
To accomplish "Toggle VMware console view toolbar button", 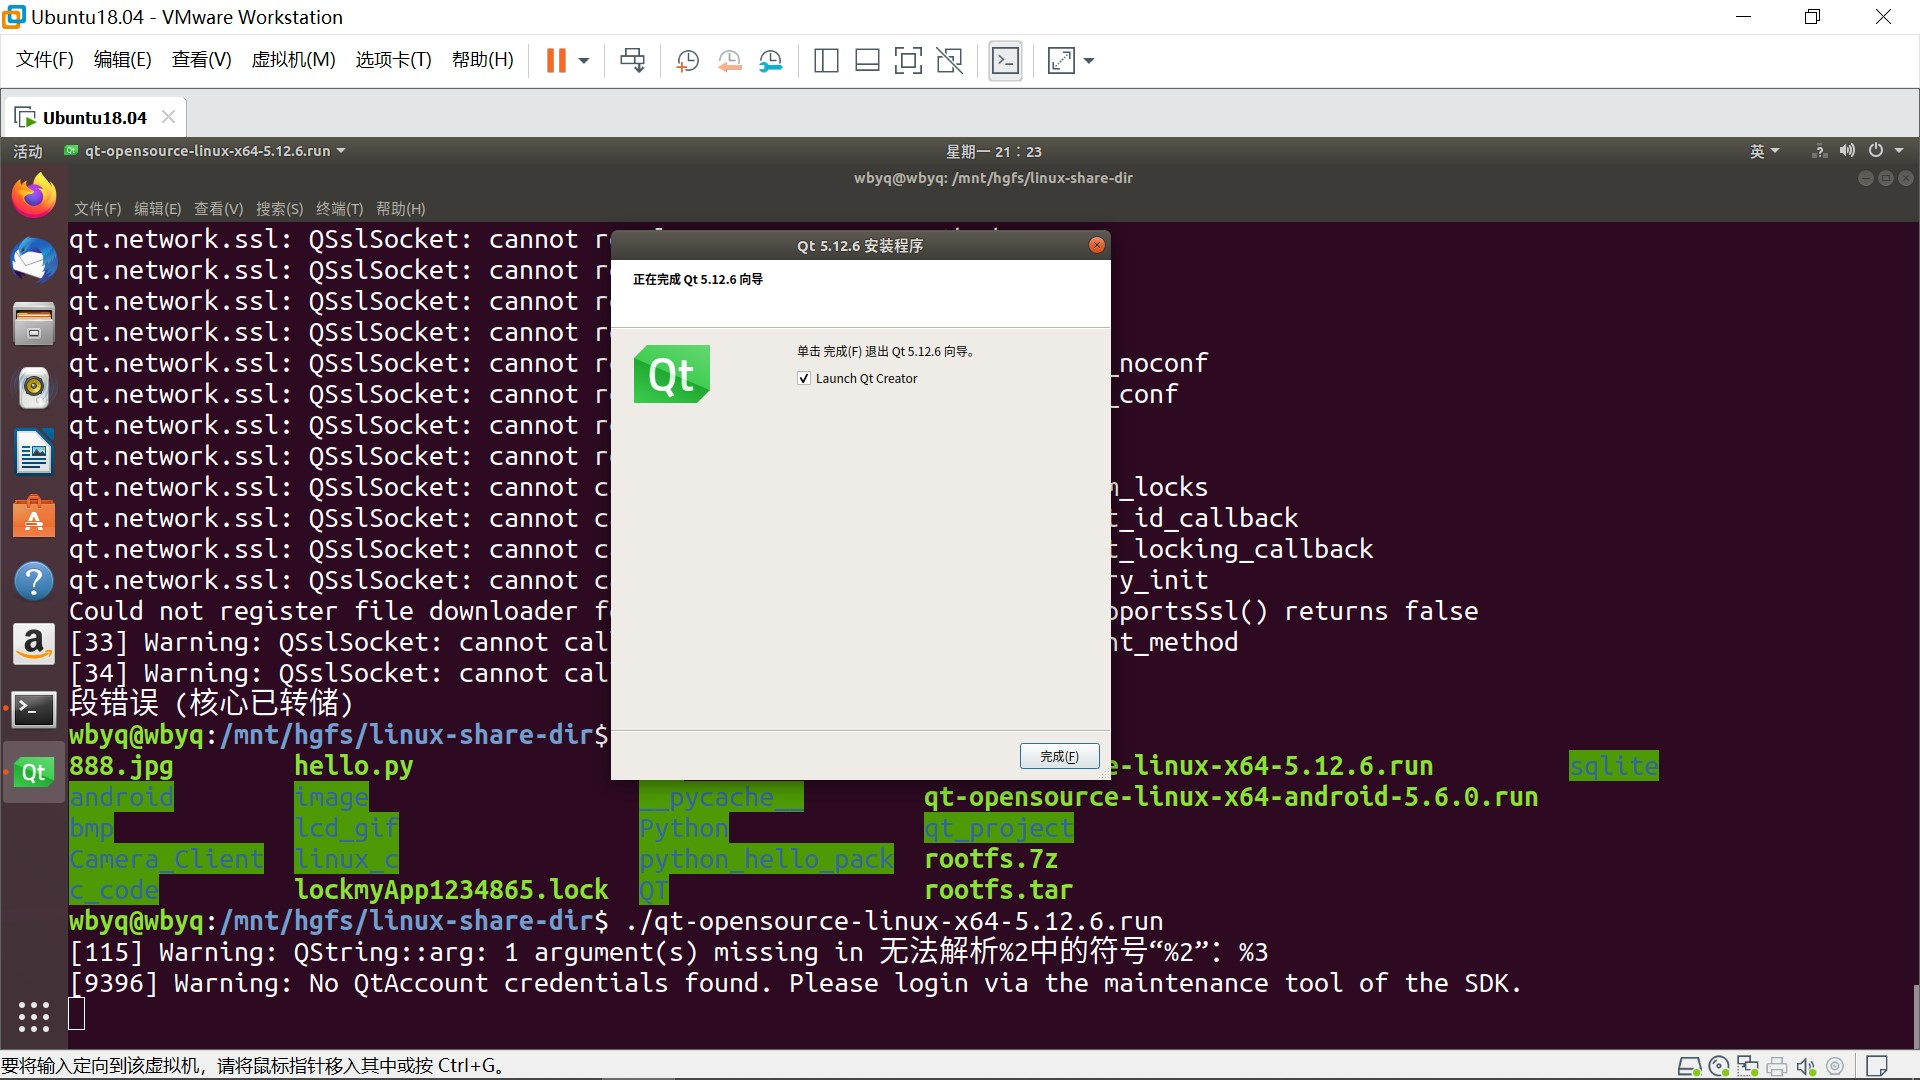I will [x=1005, y=61].
